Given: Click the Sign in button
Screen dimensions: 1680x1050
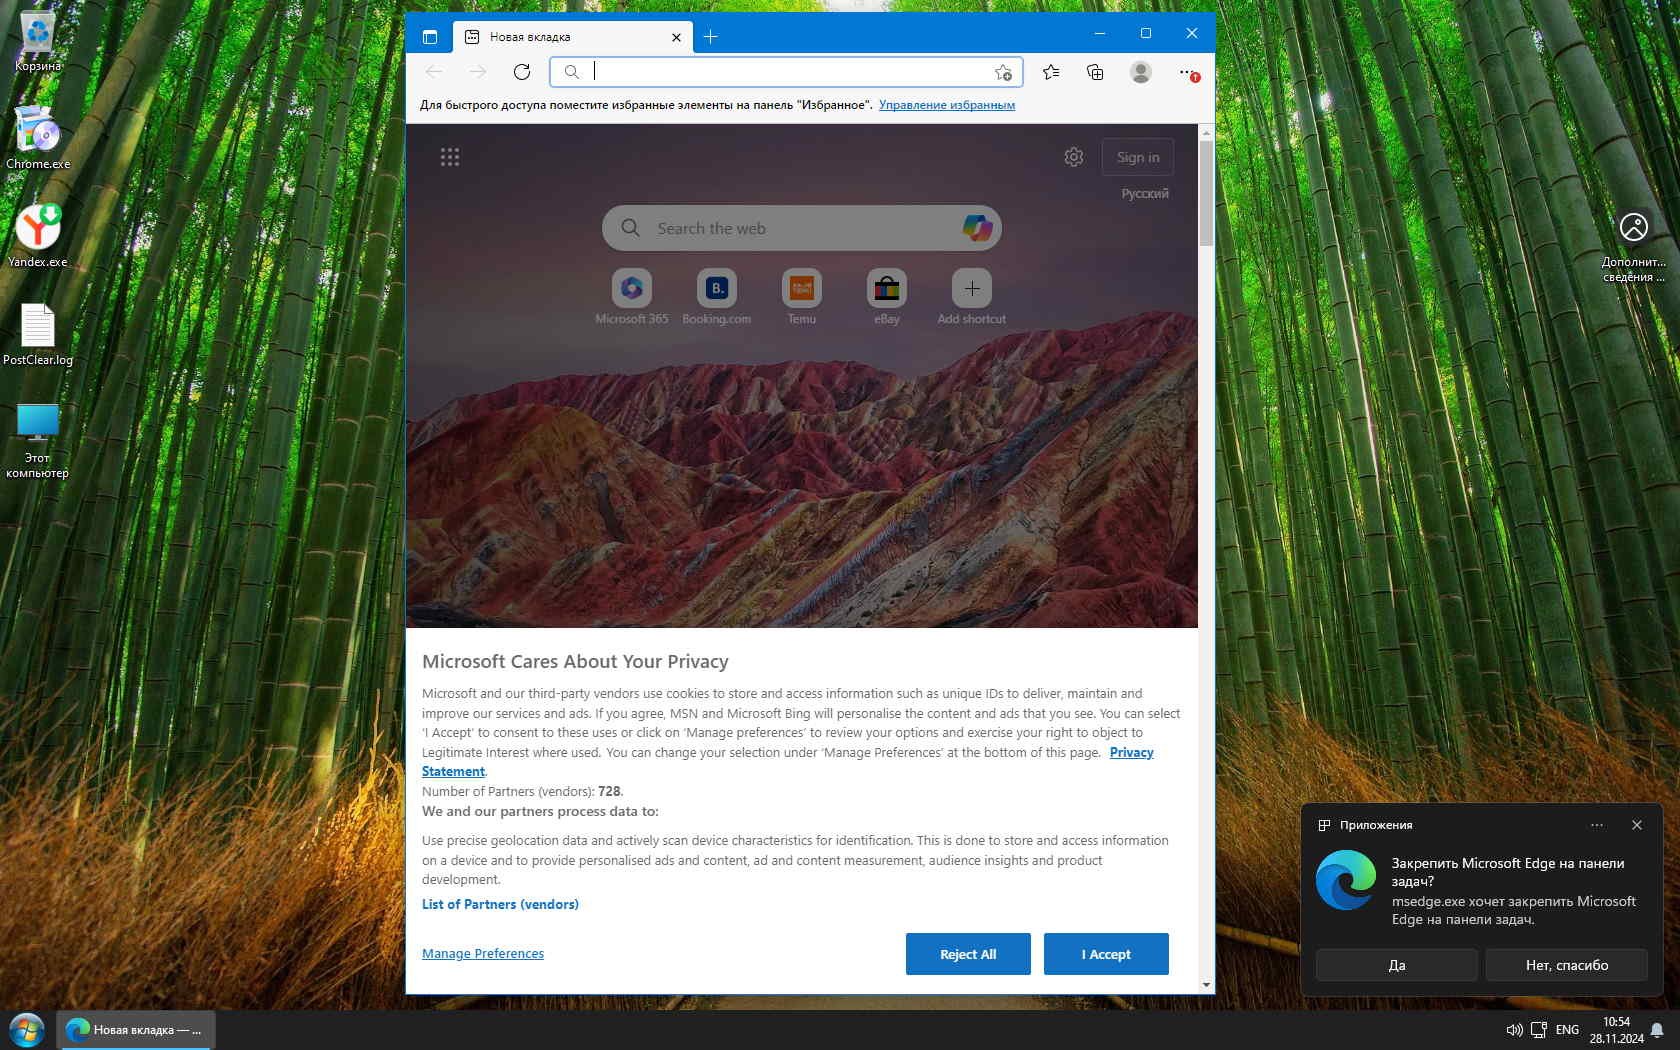Looking at the screenshot, I should coord(1138,157).
